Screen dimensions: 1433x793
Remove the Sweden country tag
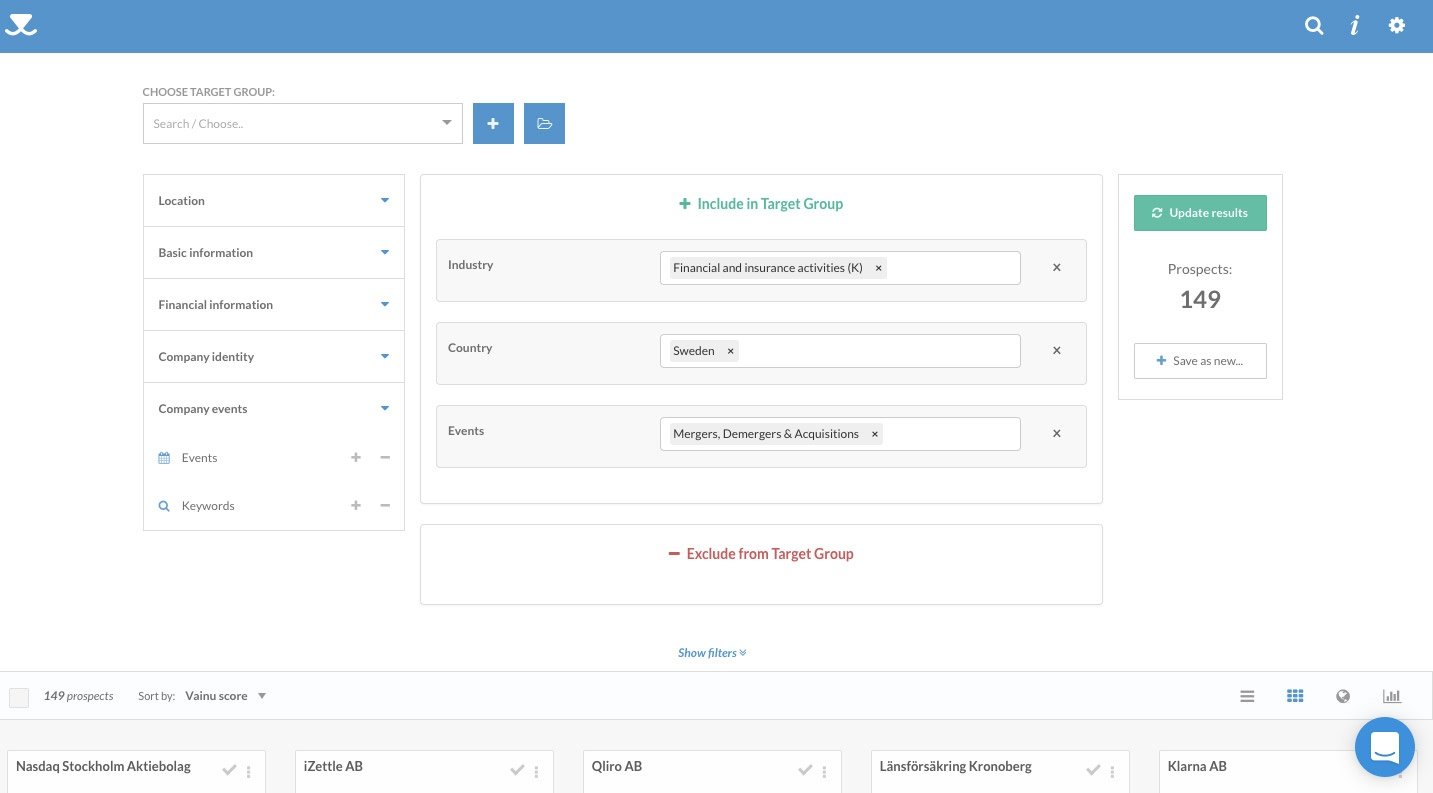click(x=730, y=351)
